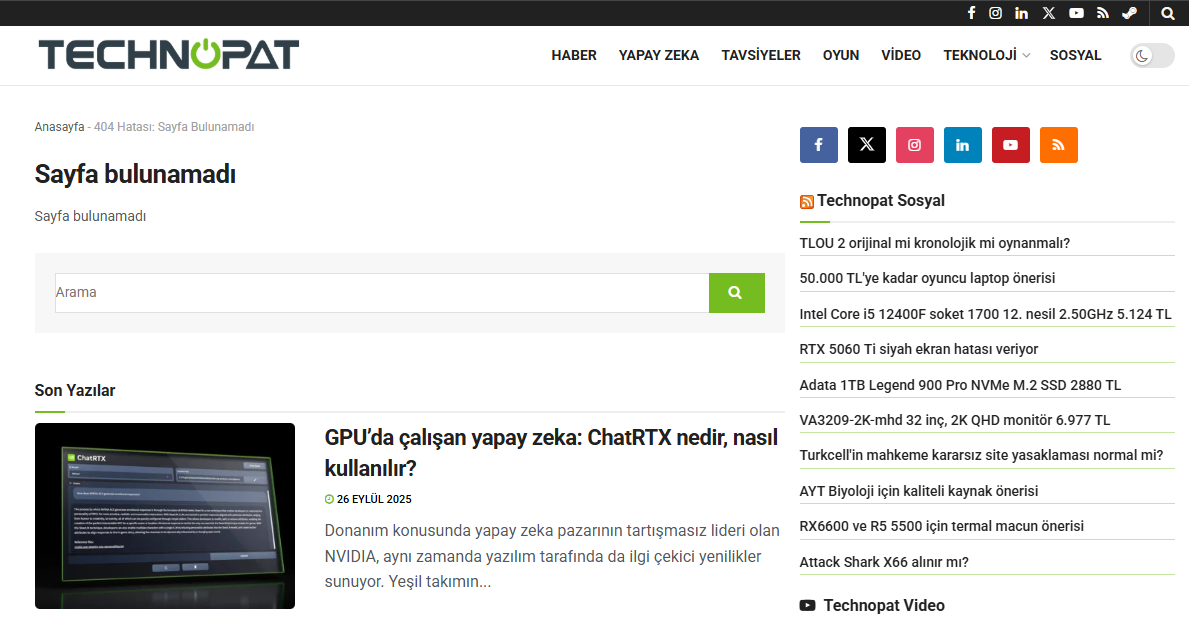Open 'VA3209-2K-mhd 32 inç' monitor topic
Screen dimensions: 1189x623
click(x=955, y=420)
